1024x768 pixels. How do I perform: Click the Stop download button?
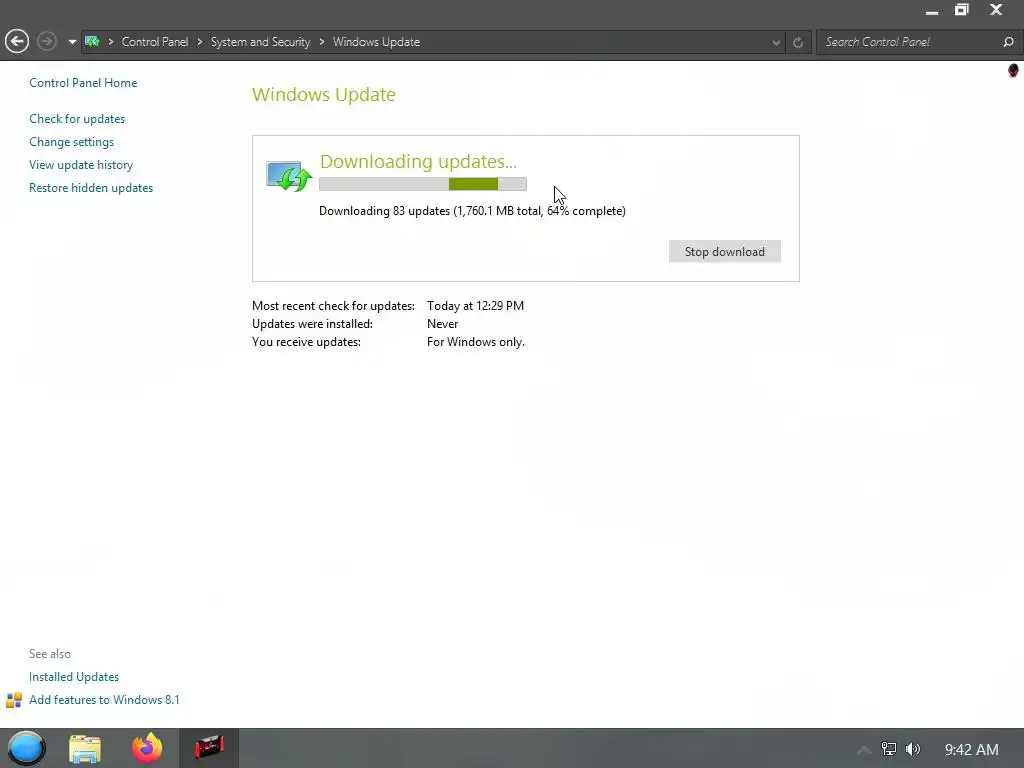(724, 251)
